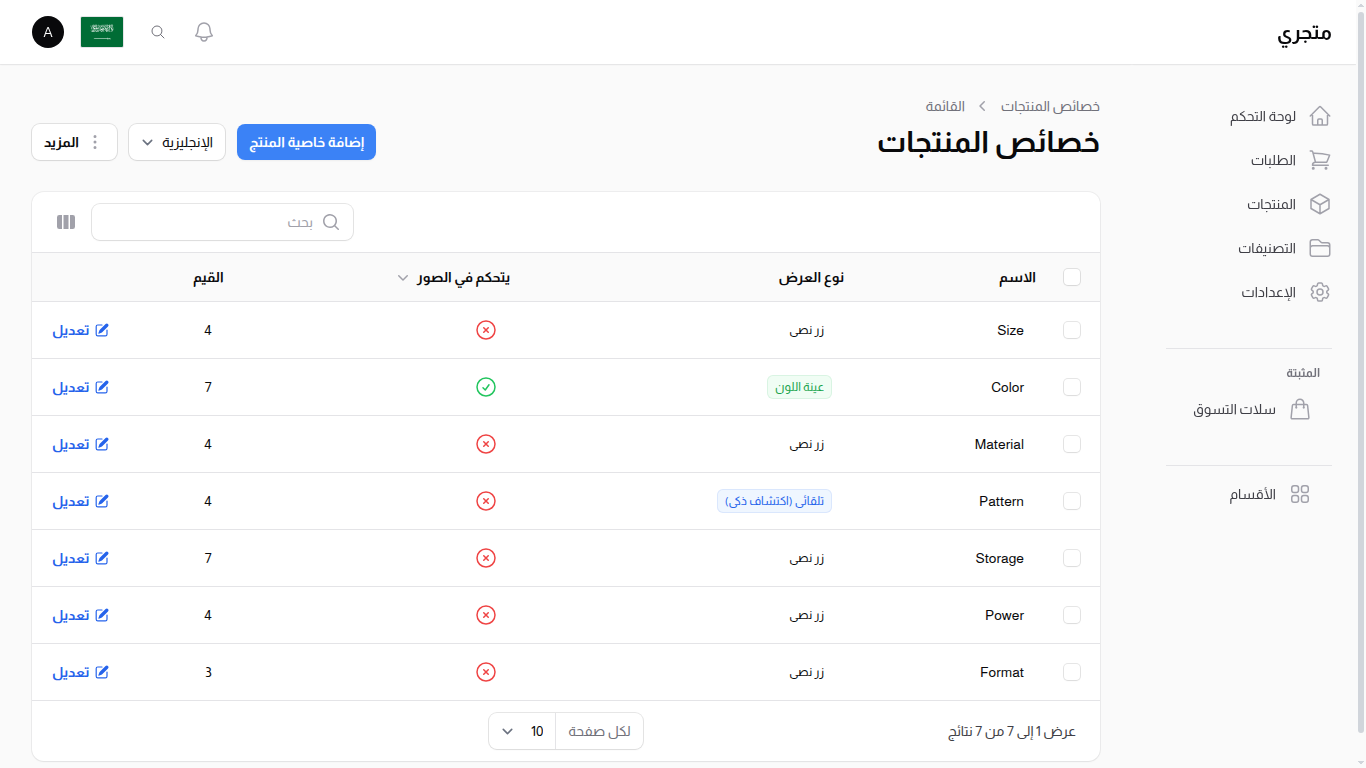Open search from the top bar magnifier icon
The height and width of the screenshot is (768, 1366).
click(157, 31)
